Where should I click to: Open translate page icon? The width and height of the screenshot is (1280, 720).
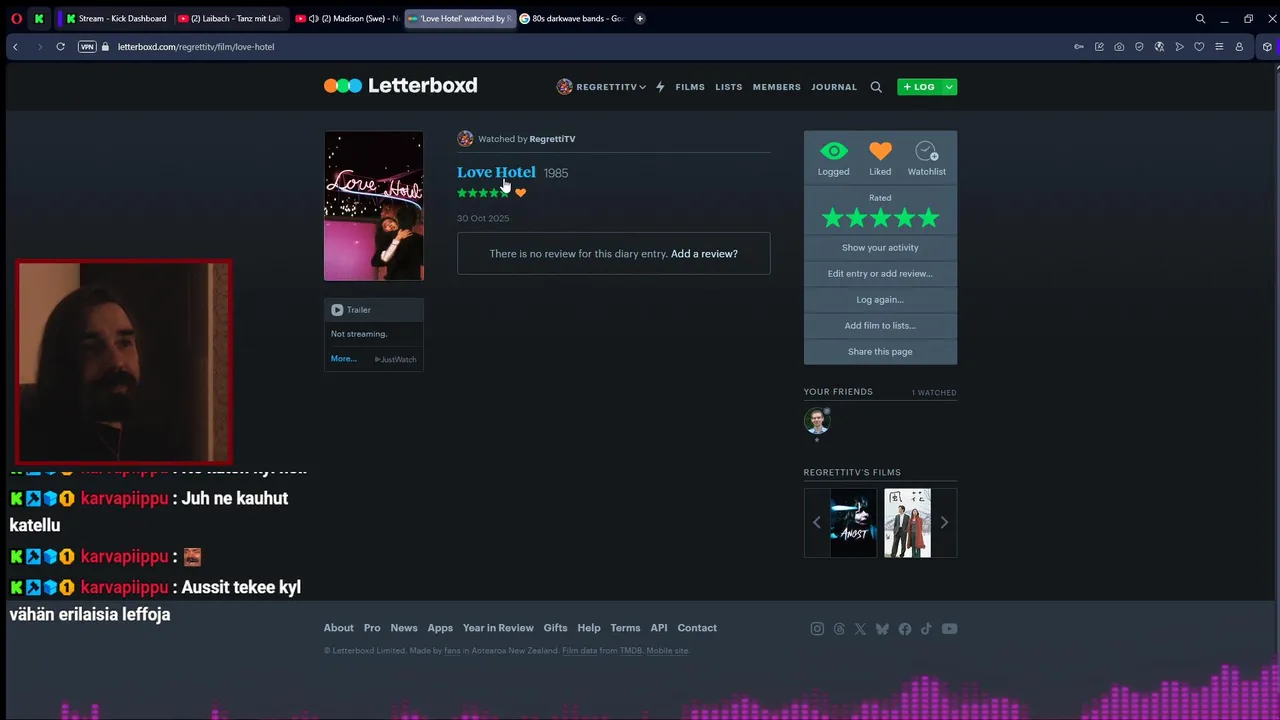pos(1159,47)
